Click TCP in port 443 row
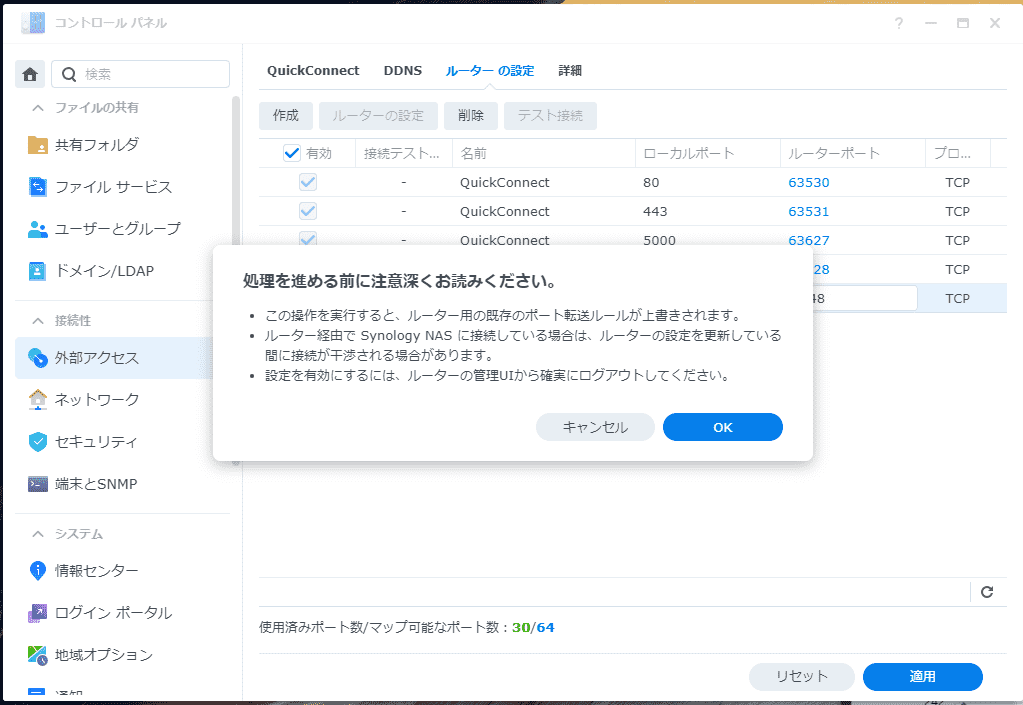This screenshot has height=705, width=1023. pyautogui.click(x=957, y=211)
